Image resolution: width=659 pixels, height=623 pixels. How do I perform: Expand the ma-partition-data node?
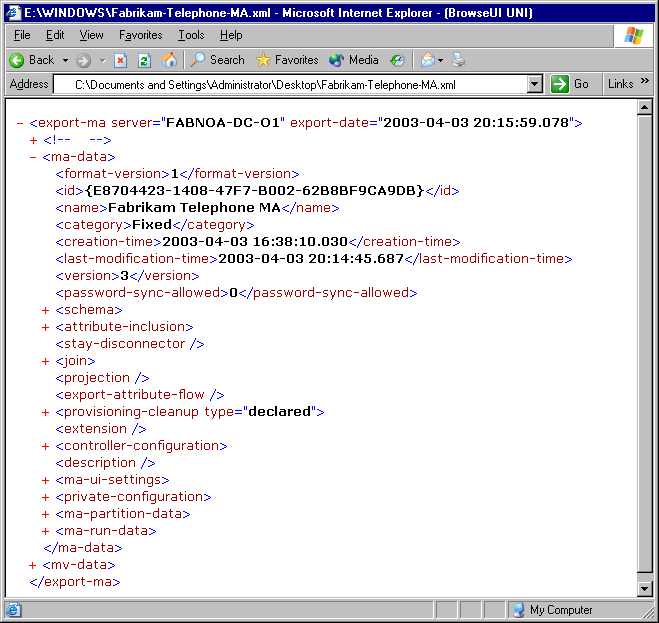point(45,515)
